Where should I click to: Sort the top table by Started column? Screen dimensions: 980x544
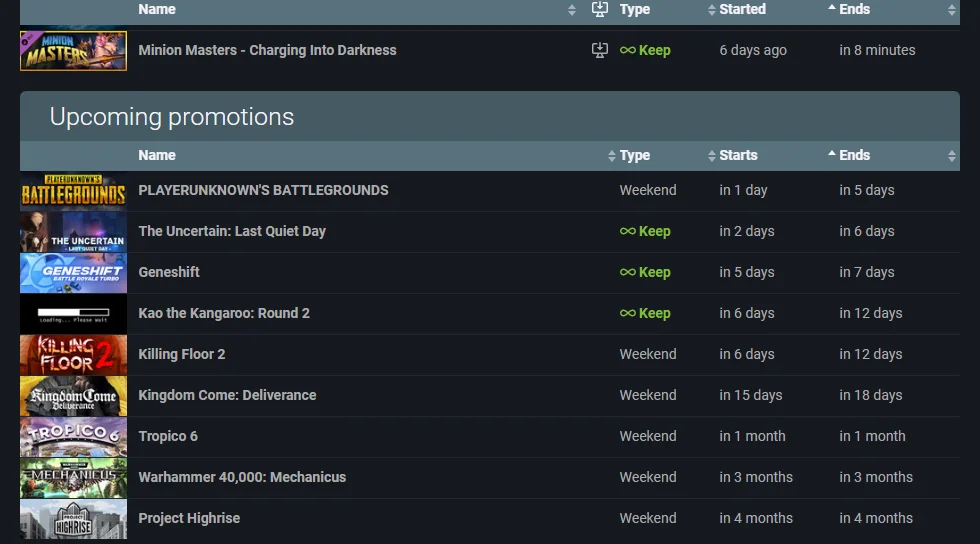tap(742, 9)
